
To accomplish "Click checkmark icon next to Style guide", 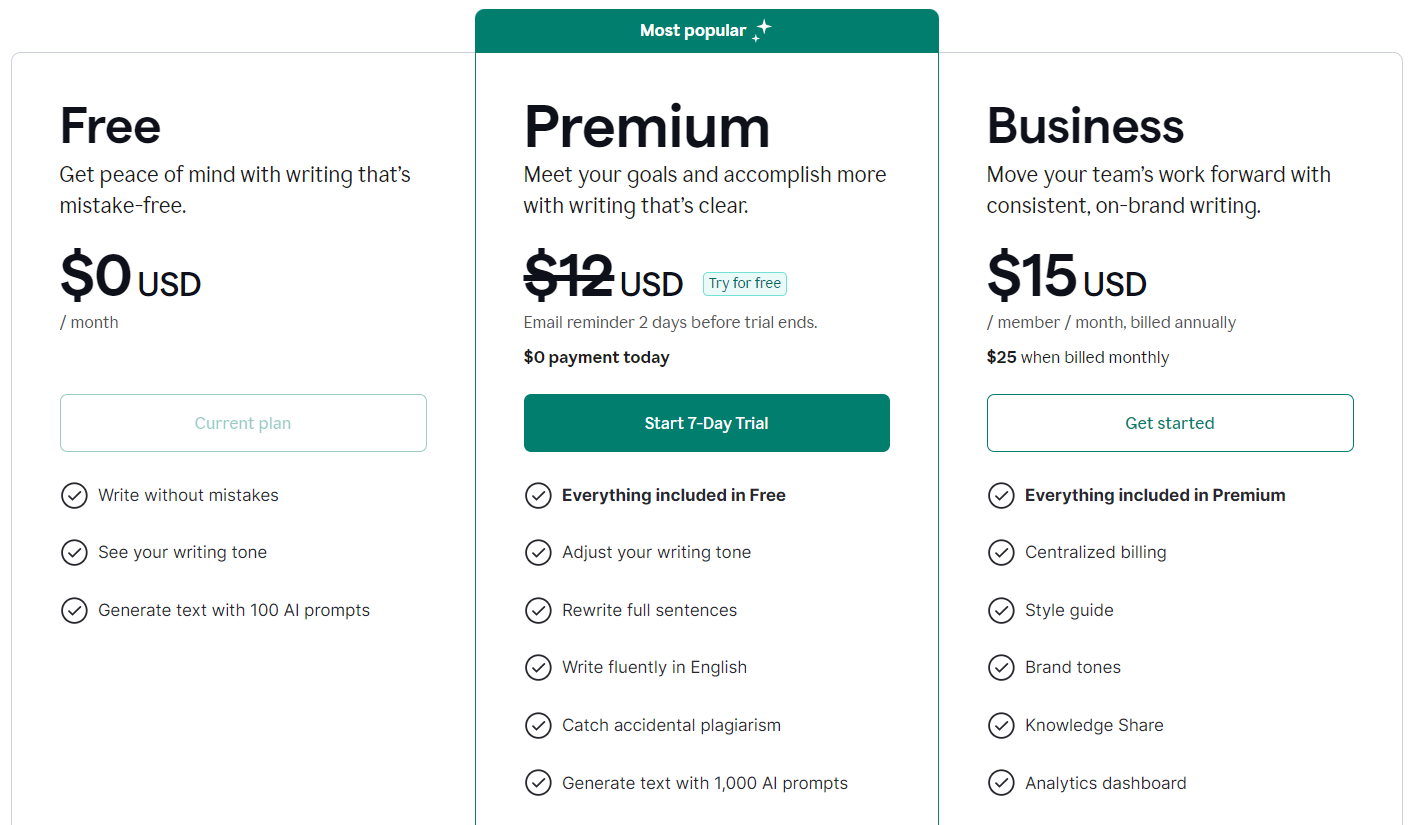I will 1001,611.
